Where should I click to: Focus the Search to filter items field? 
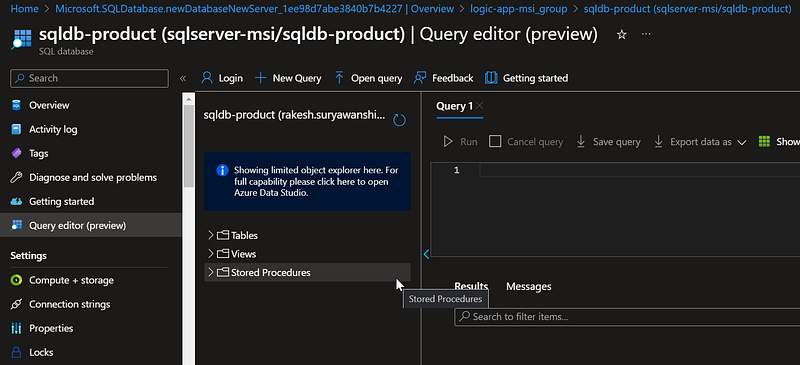coord(627,317)
